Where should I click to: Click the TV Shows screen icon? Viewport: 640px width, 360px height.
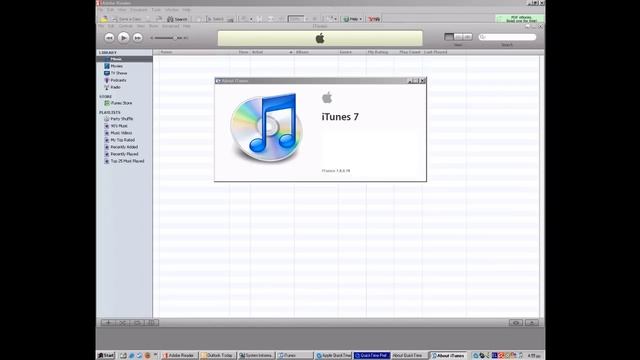tap(107, 73)
